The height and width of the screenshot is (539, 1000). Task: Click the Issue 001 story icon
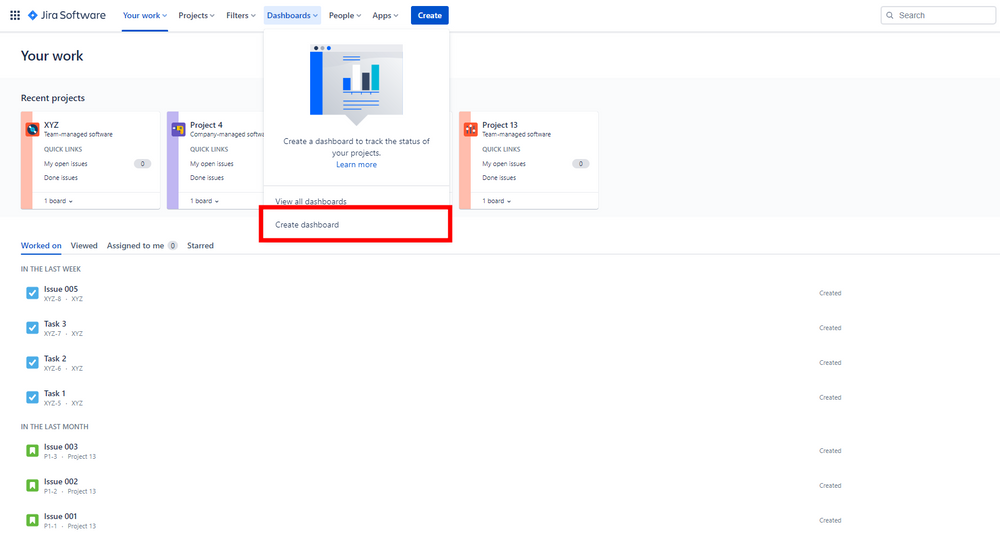tap(33, 521)
